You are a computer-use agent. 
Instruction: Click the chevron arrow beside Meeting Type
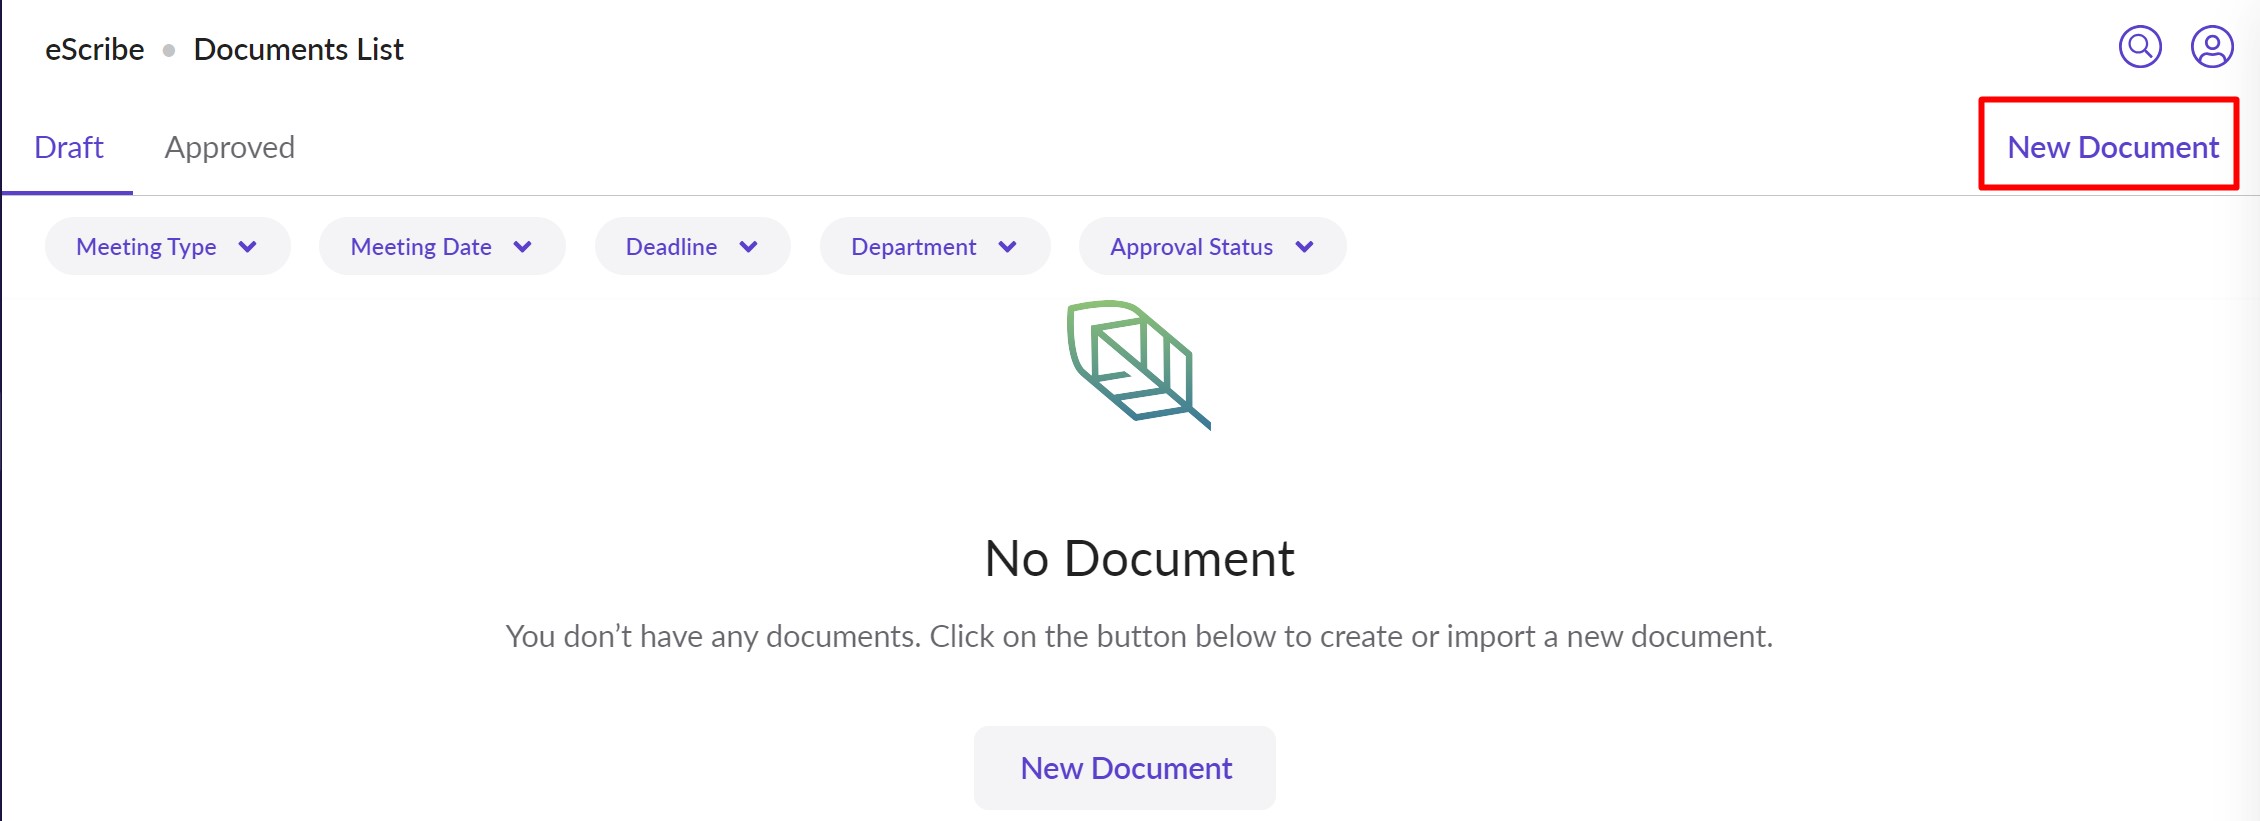click(248, 247)
